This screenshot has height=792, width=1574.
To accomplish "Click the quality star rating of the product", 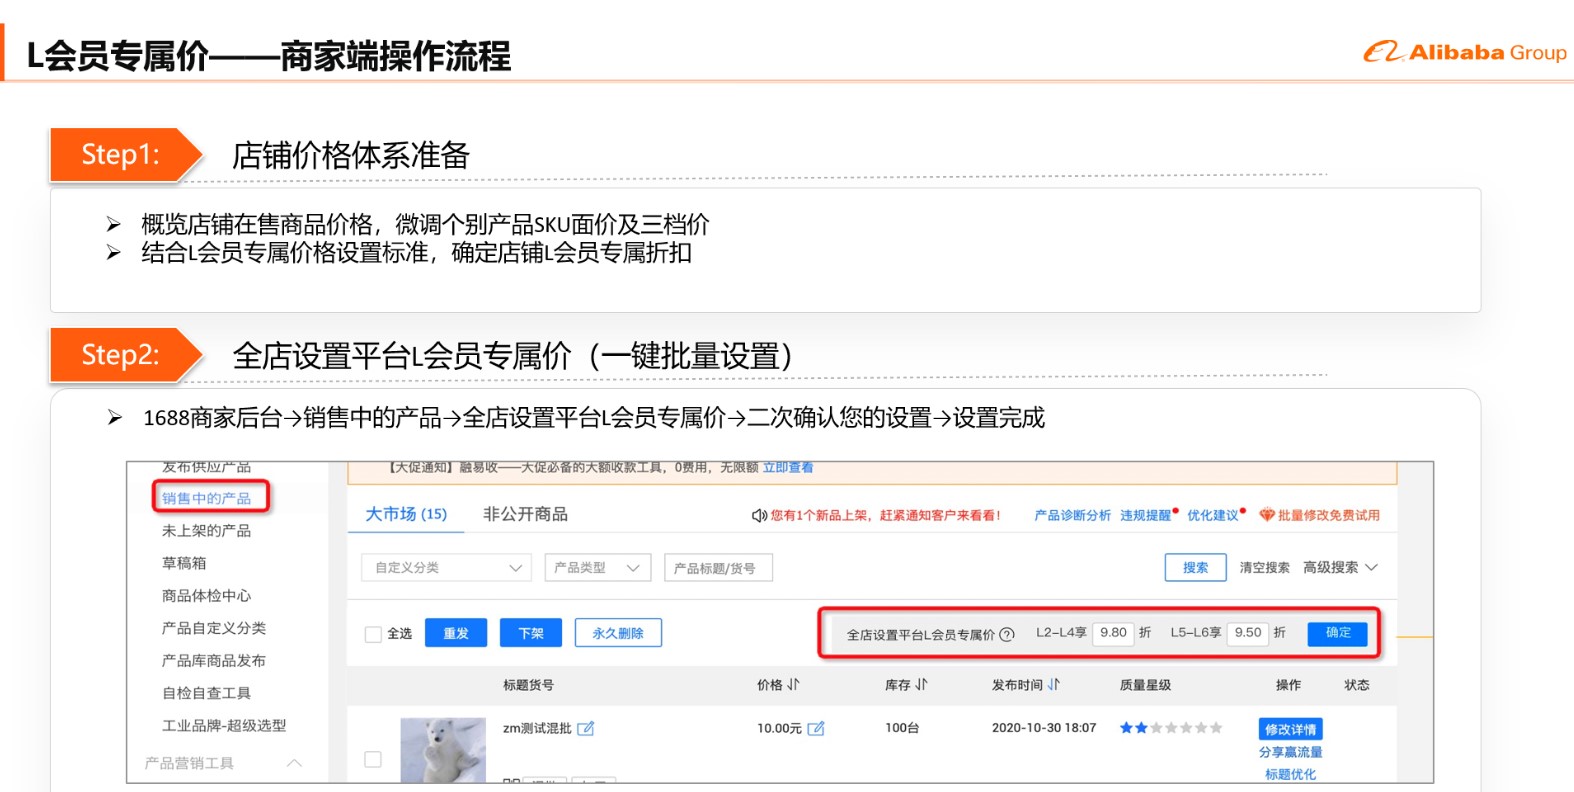I will (x=1170, y=728).
